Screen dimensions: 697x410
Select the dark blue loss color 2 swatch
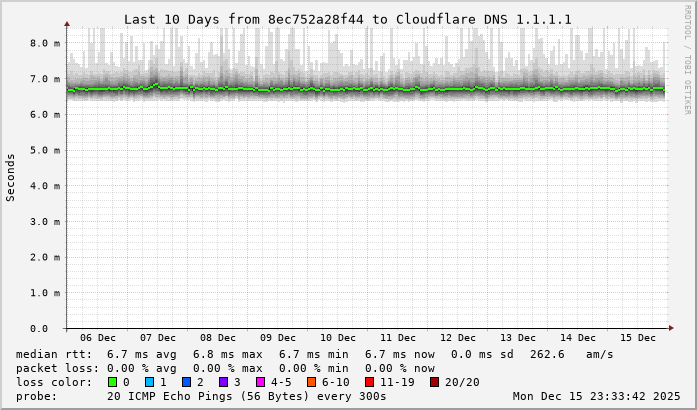click(186, 382)
